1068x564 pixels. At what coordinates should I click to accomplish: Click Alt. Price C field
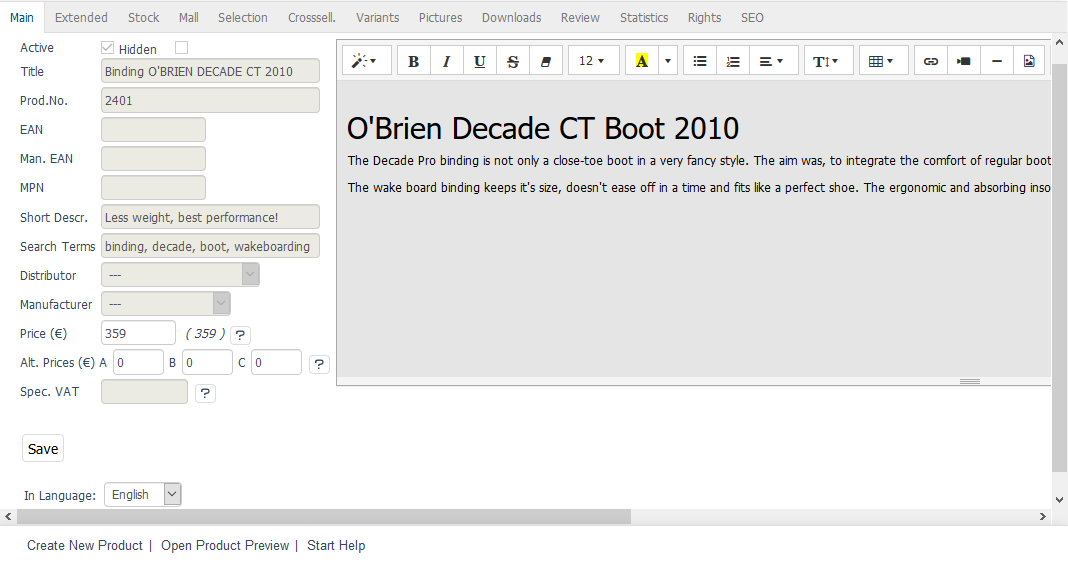(277, 362)
